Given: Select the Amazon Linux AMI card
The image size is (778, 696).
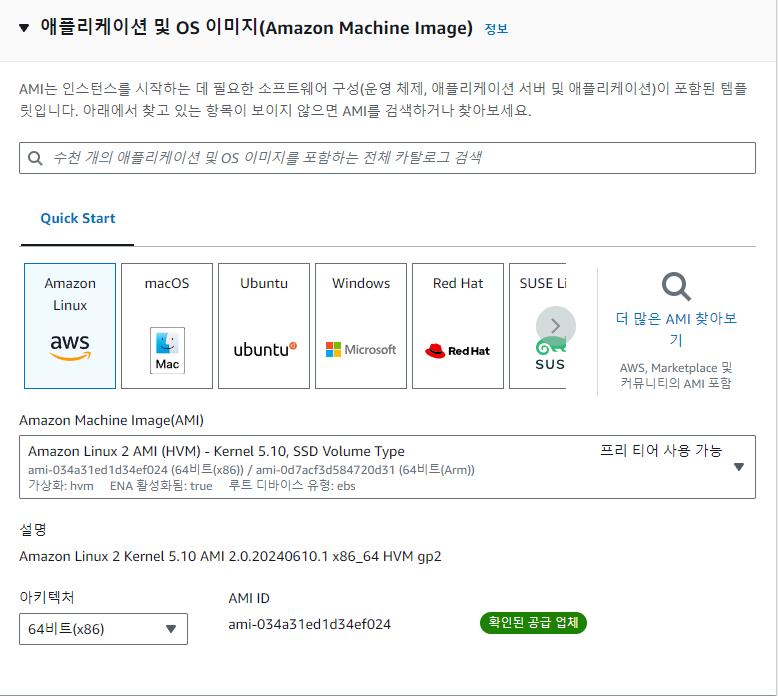Looking at the screenshot, I should click(70, 326).
